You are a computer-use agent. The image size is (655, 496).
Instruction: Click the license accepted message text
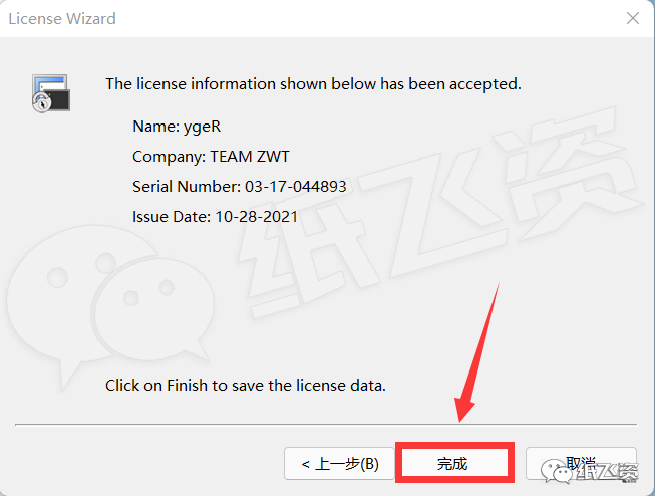[313, 84]
